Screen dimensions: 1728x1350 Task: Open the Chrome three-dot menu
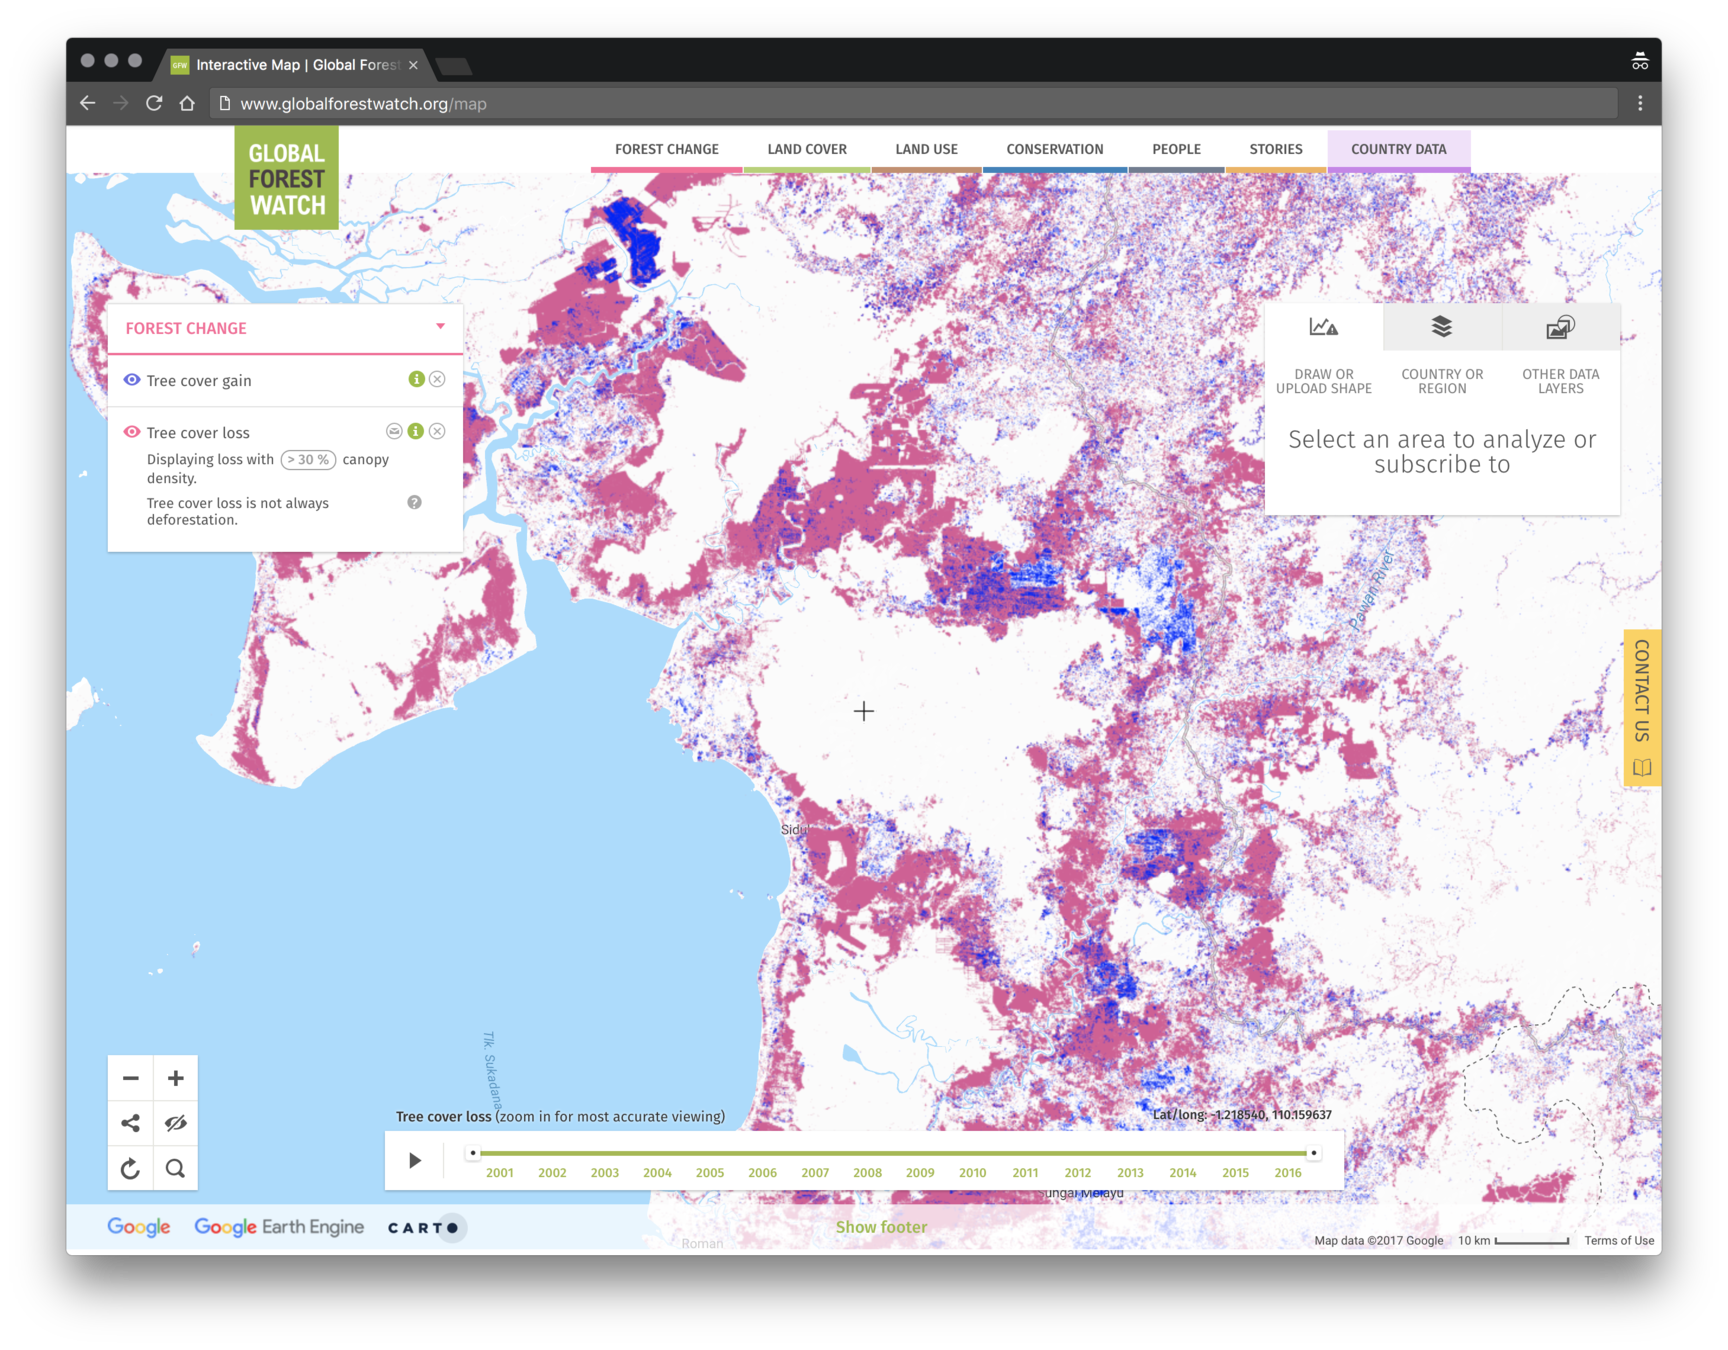[x=1640, y=103]
